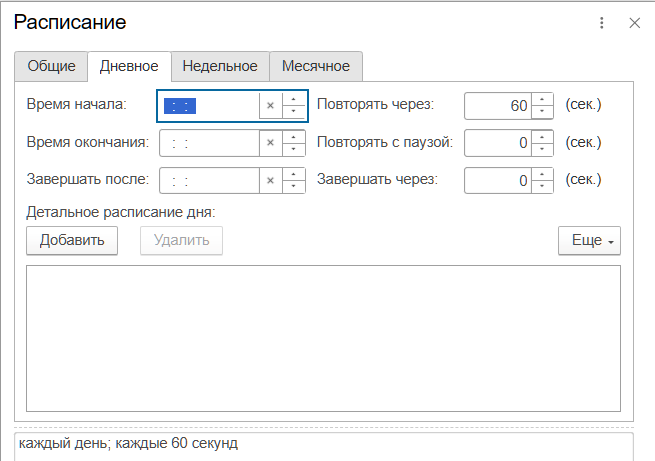
Task: Increase Время начала with up arrow
Action: coord(294,99)
